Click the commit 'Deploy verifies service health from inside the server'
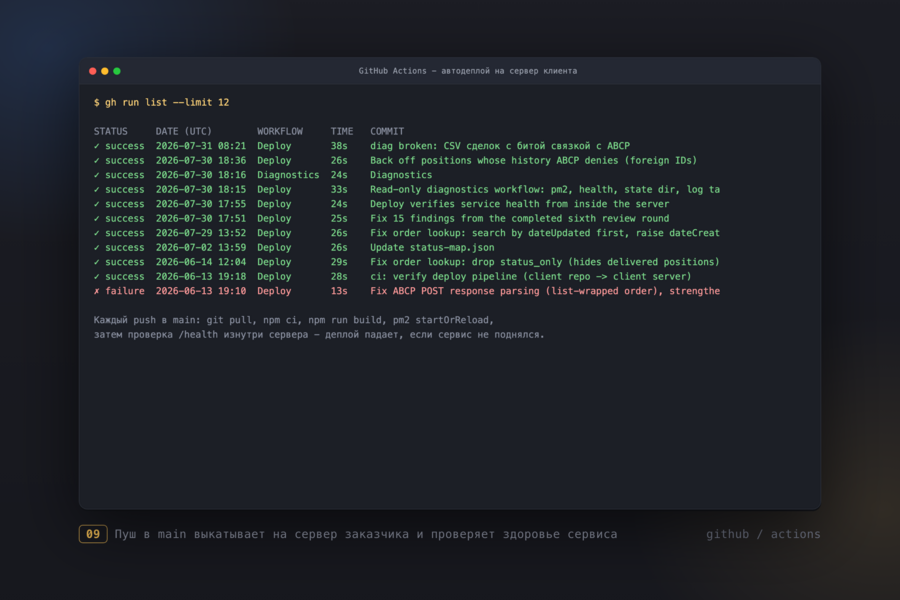The image size is (900, 600). click(x=519, y=204)
